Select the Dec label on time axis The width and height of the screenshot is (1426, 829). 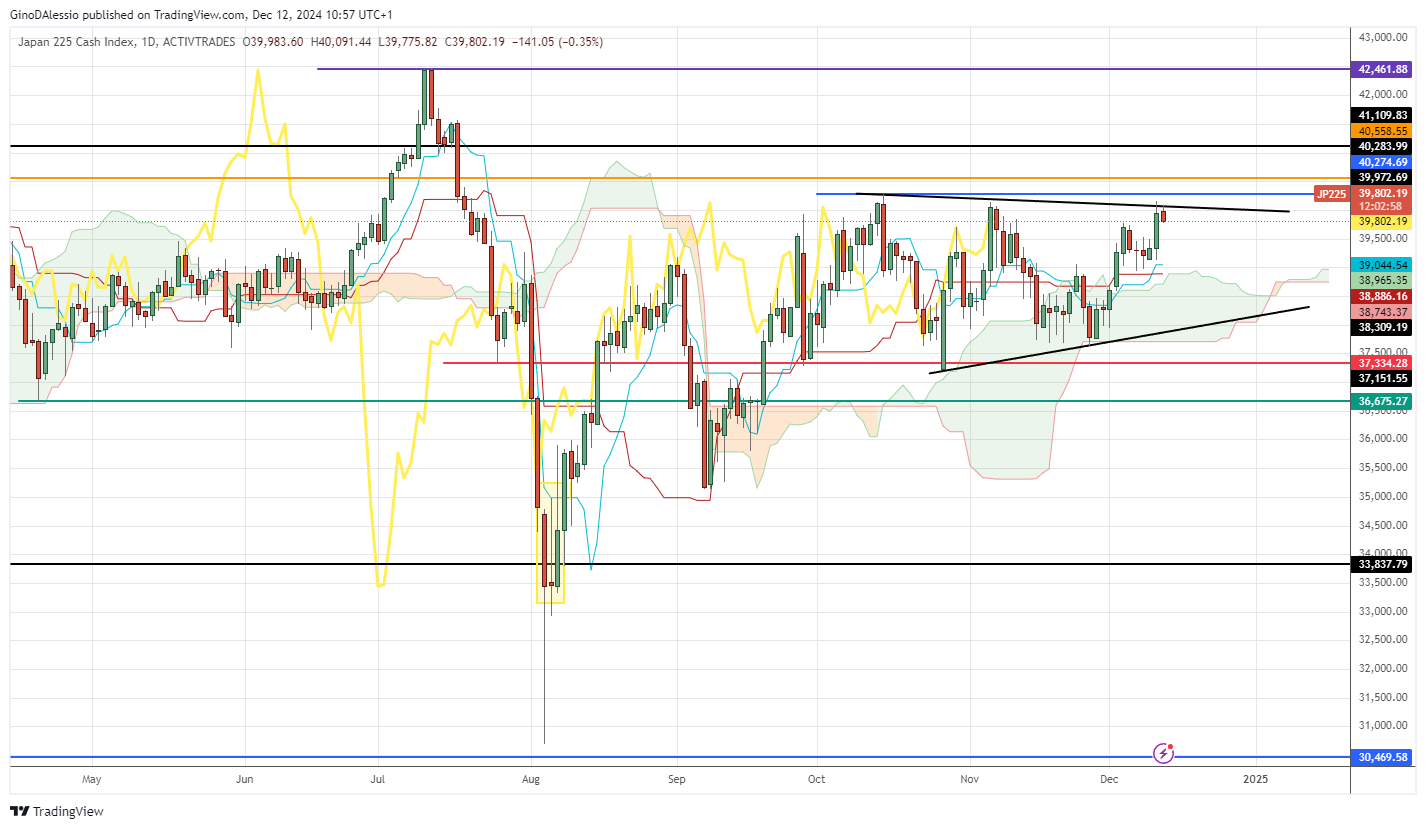tap(1109, 779)
